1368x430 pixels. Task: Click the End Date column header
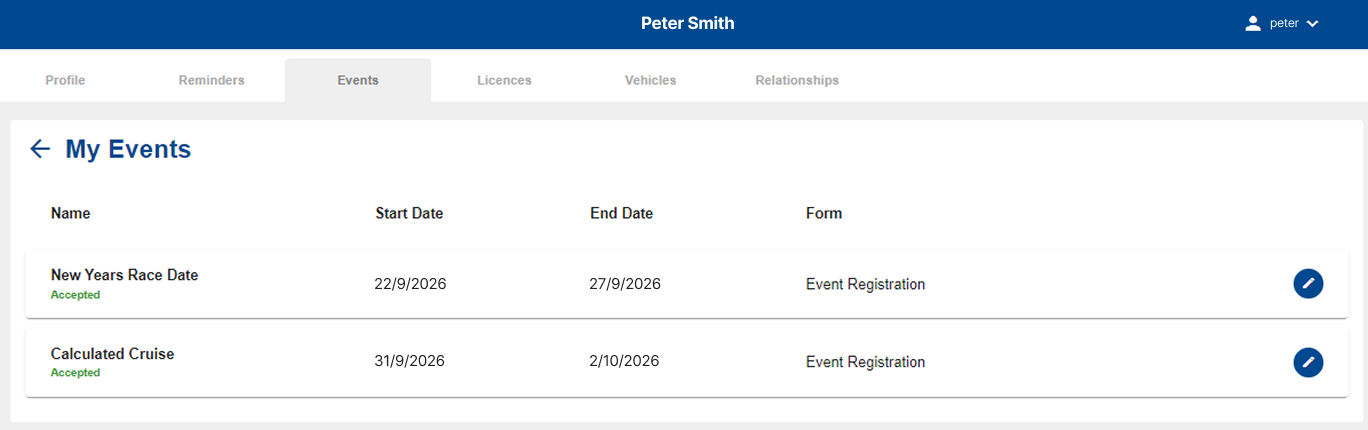622,213
